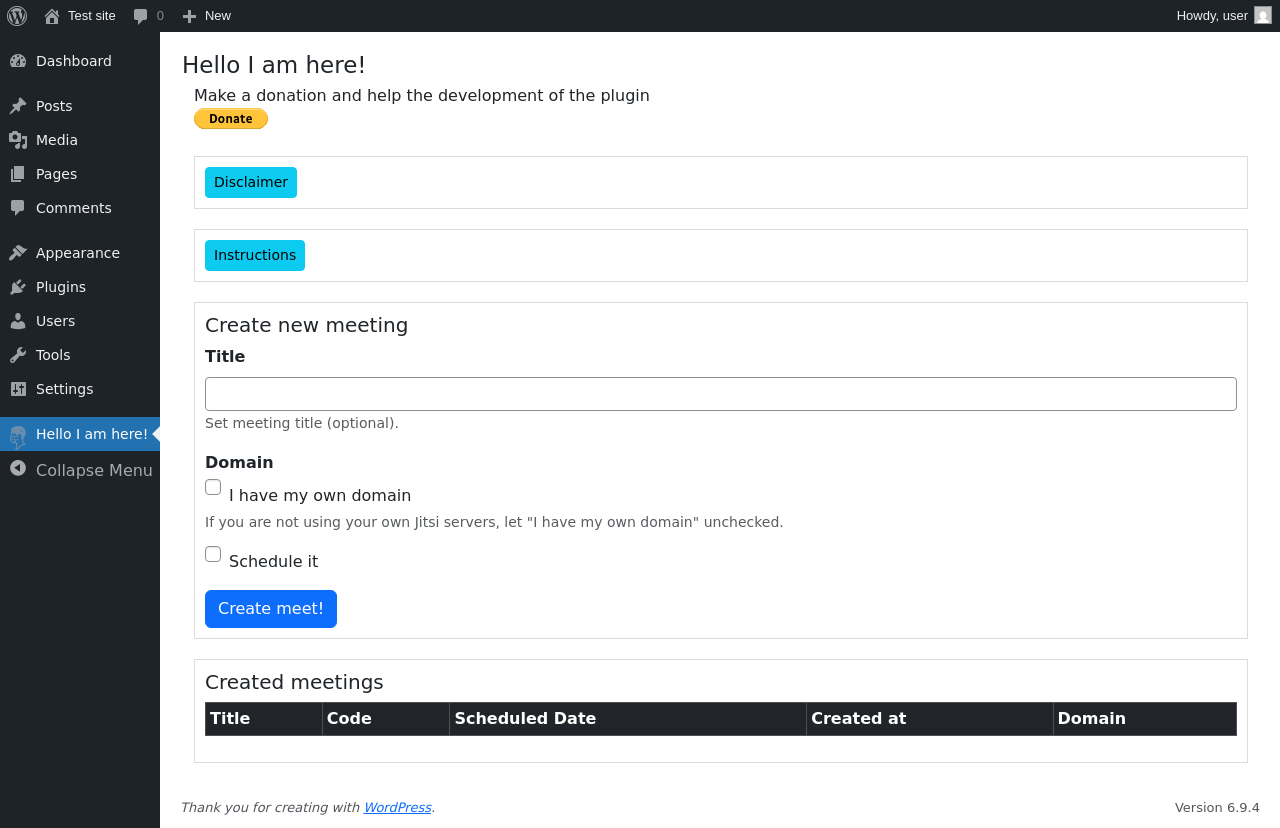Click the Media icon in sidebar
Viewport: 1280px width, 828px height.
tap(18, 140)
